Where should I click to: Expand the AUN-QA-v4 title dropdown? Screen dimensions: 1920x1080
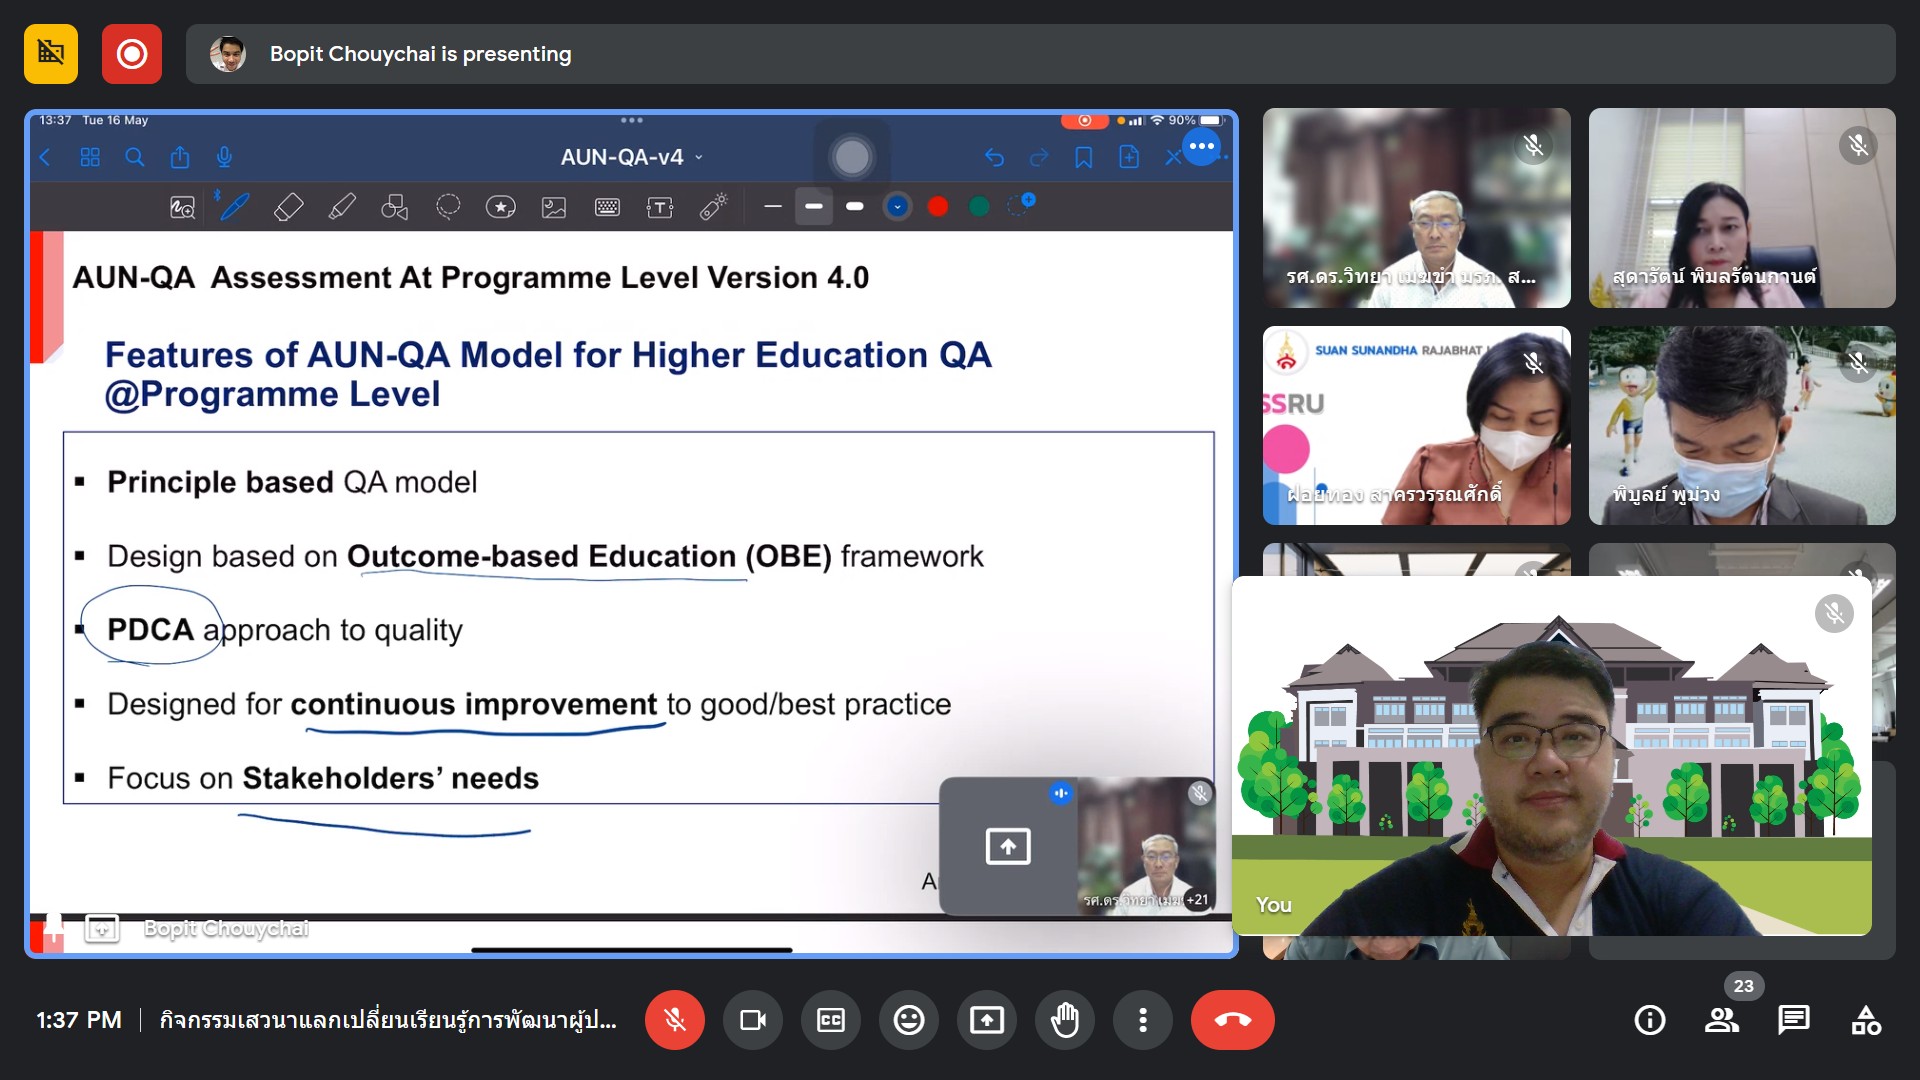click(x=699, y=158)
